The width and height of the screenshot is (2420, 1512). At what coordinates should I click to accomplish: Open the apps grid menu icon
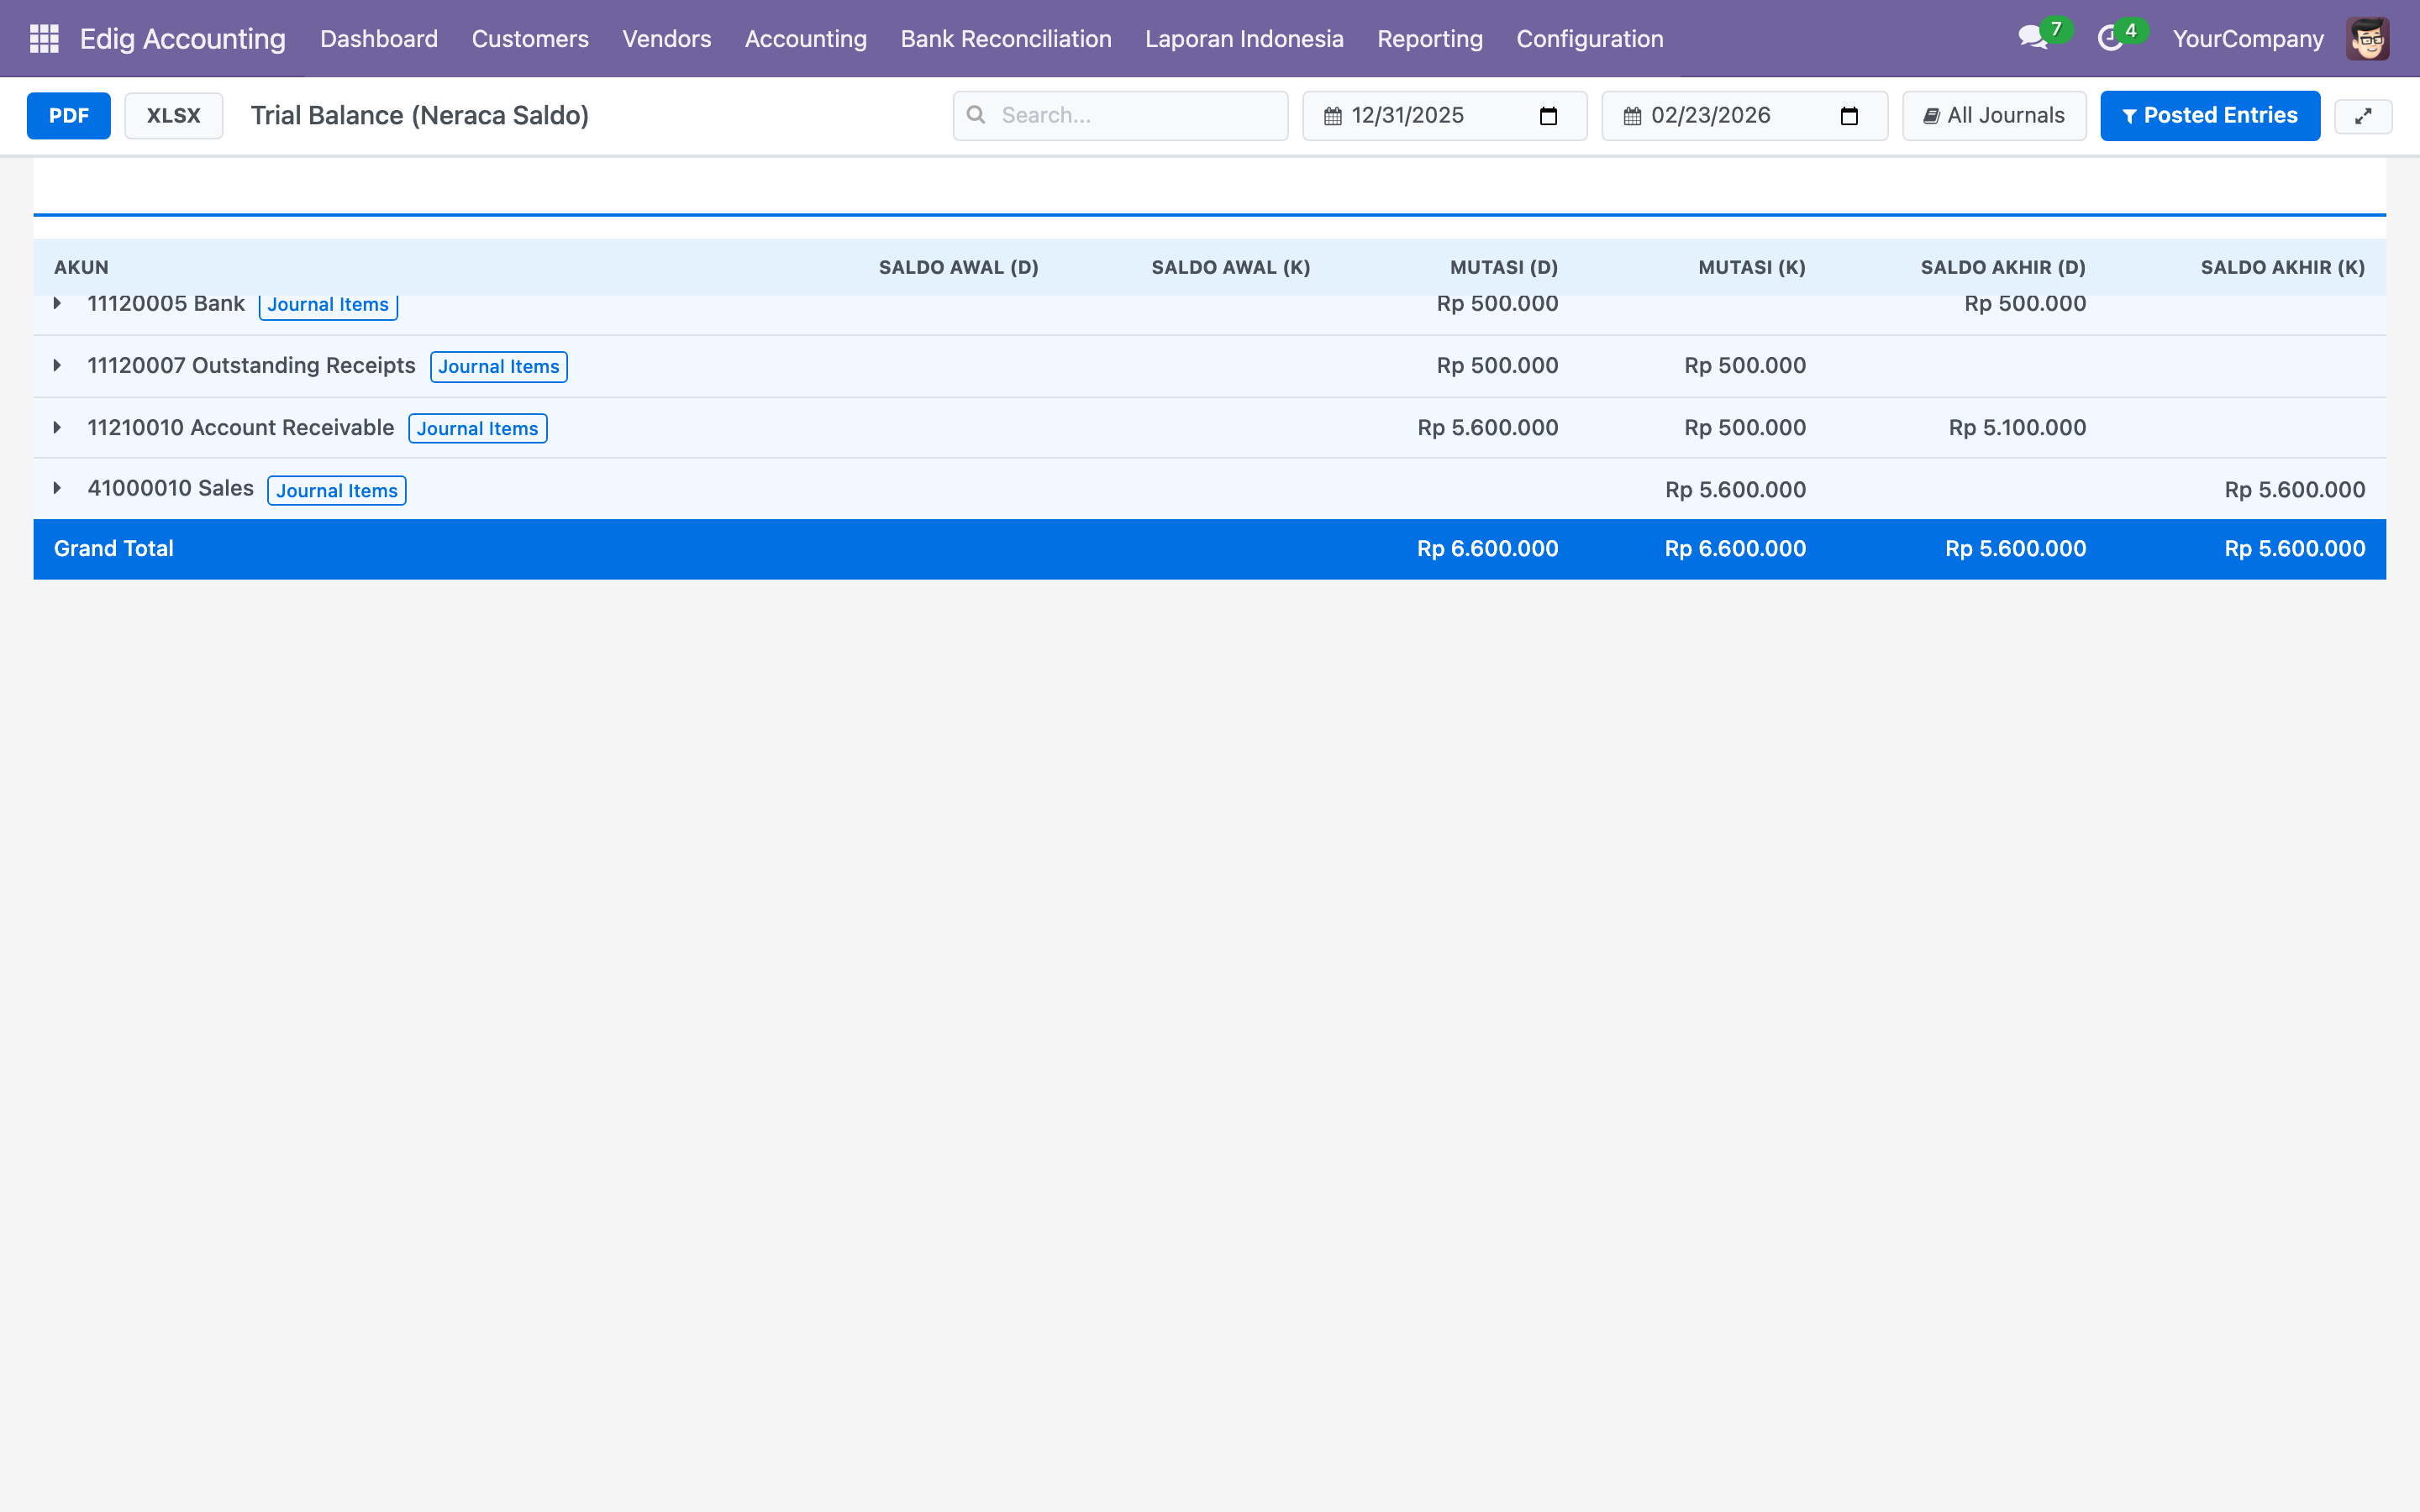pos(44,38)
